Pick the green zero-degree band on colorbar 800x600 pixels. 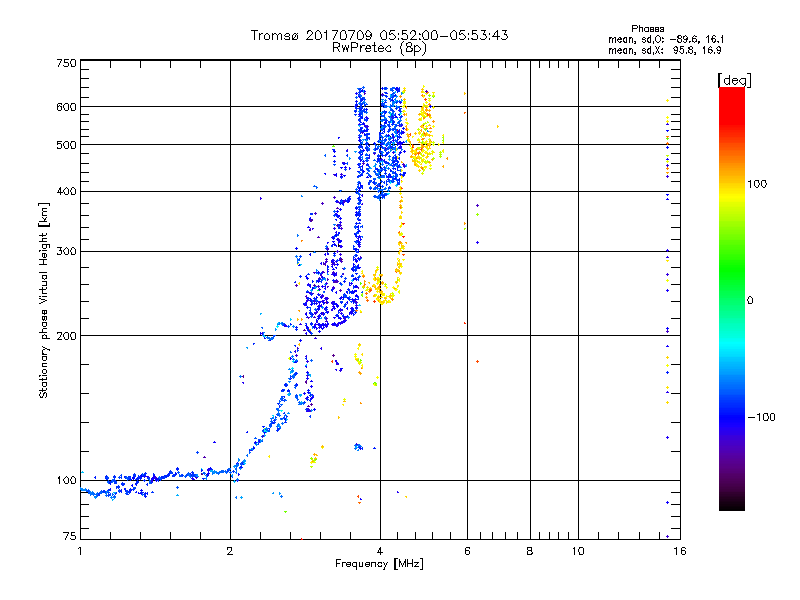731,299
